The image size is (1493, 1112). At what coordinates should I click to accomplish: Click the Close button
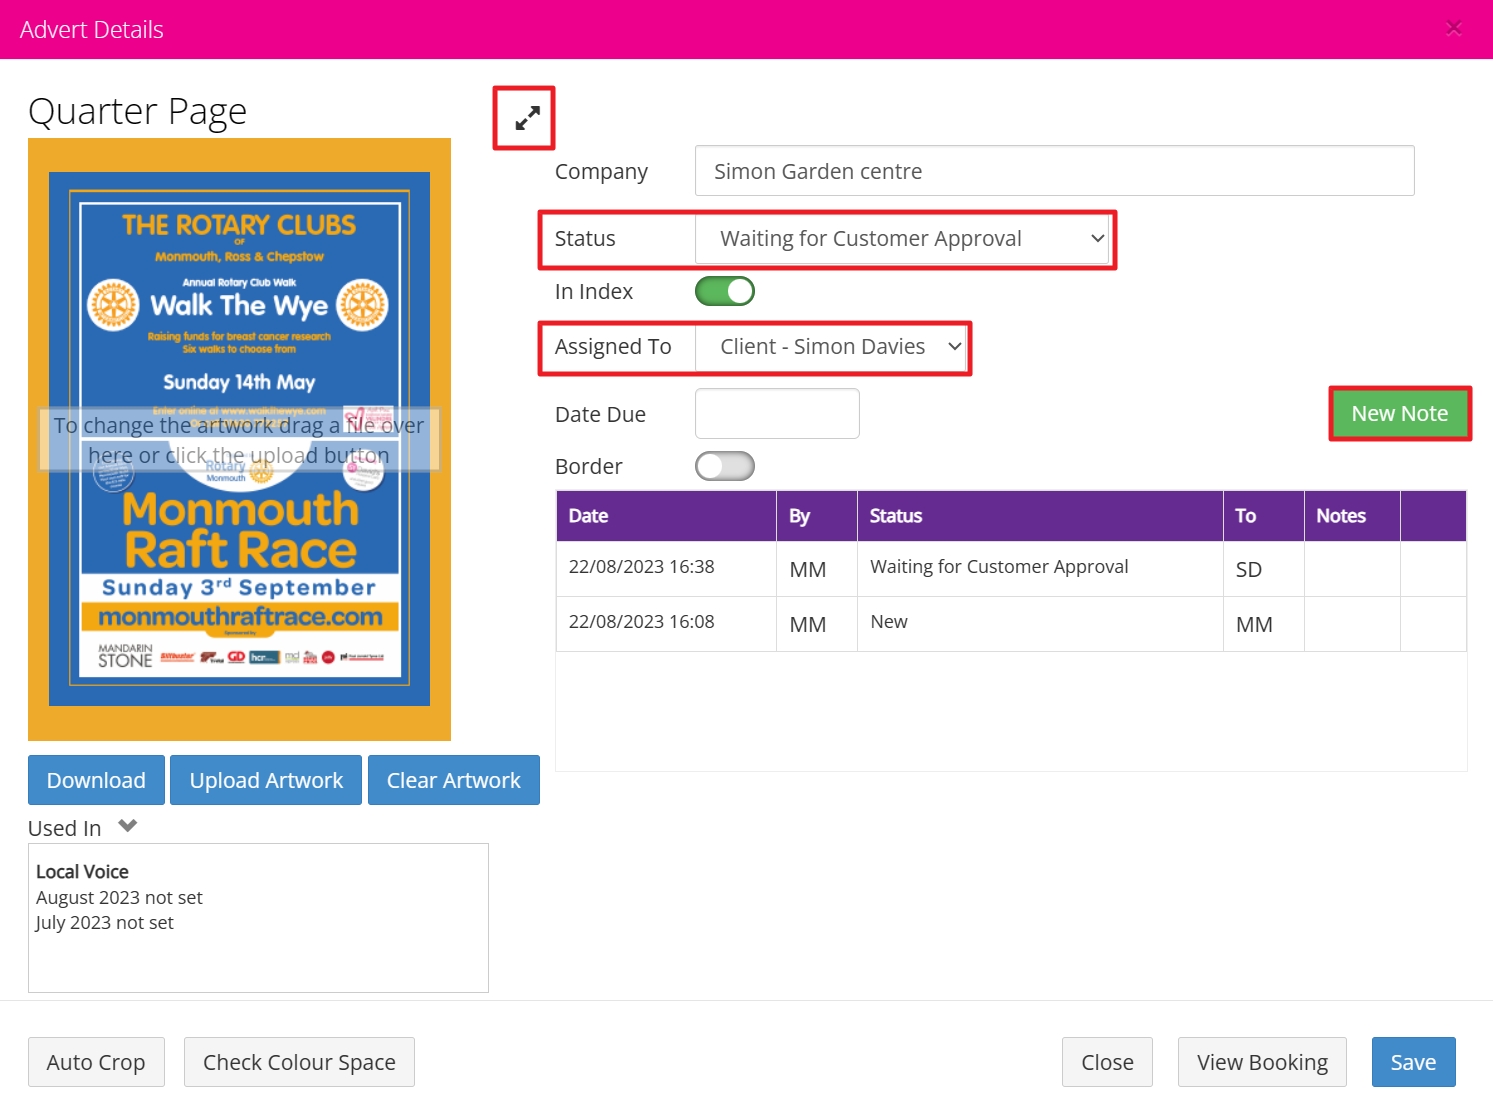point(1107,1062)
